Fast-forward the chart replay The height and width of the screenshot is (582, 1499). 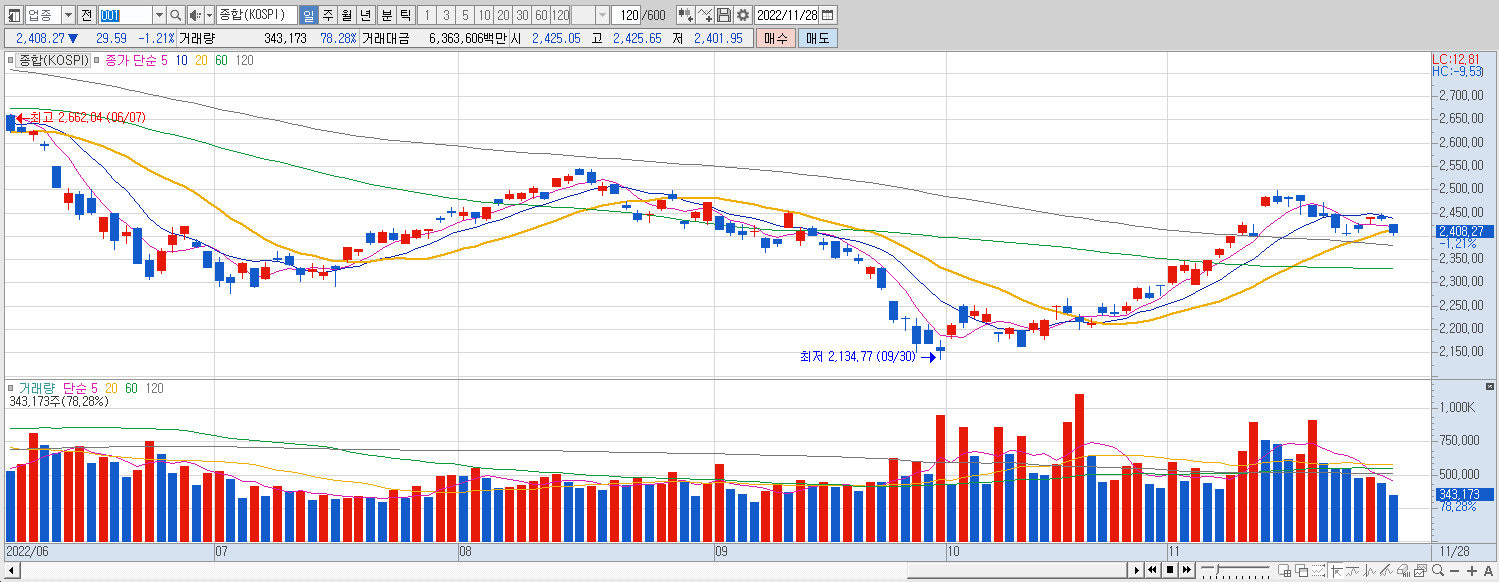pyautogui.click(x=1186, y=570)
